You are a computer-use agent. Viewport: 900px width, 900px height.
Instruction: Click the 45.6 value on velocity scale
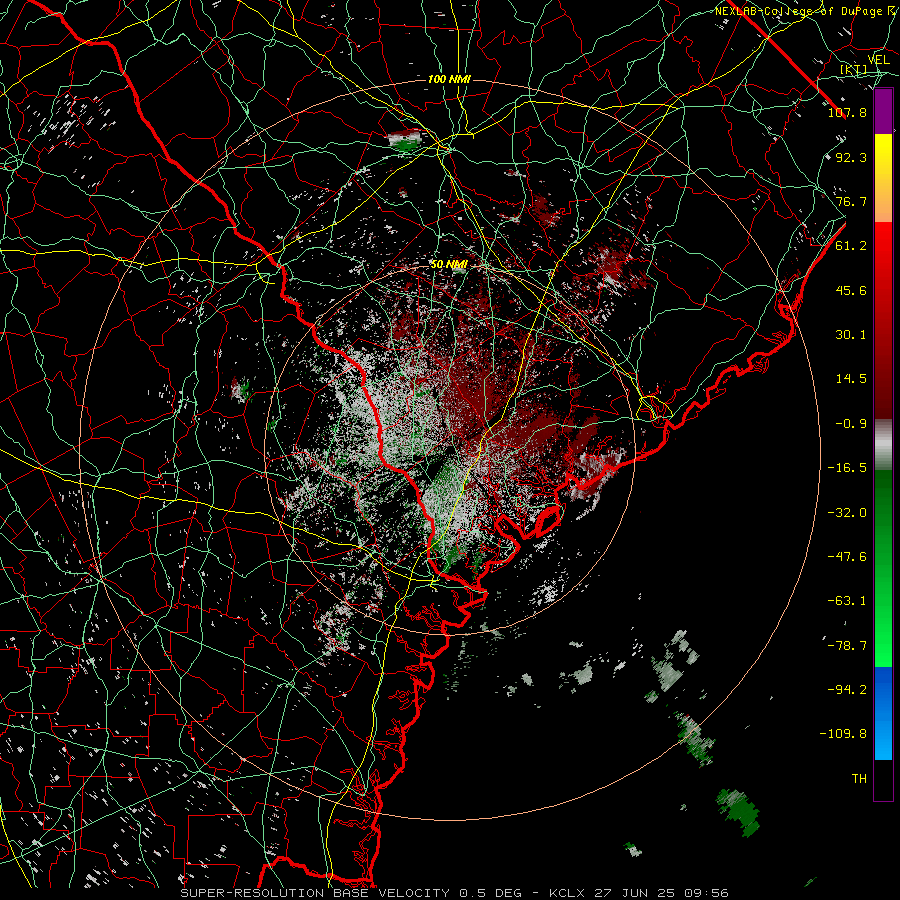click(x=851, y=290)
